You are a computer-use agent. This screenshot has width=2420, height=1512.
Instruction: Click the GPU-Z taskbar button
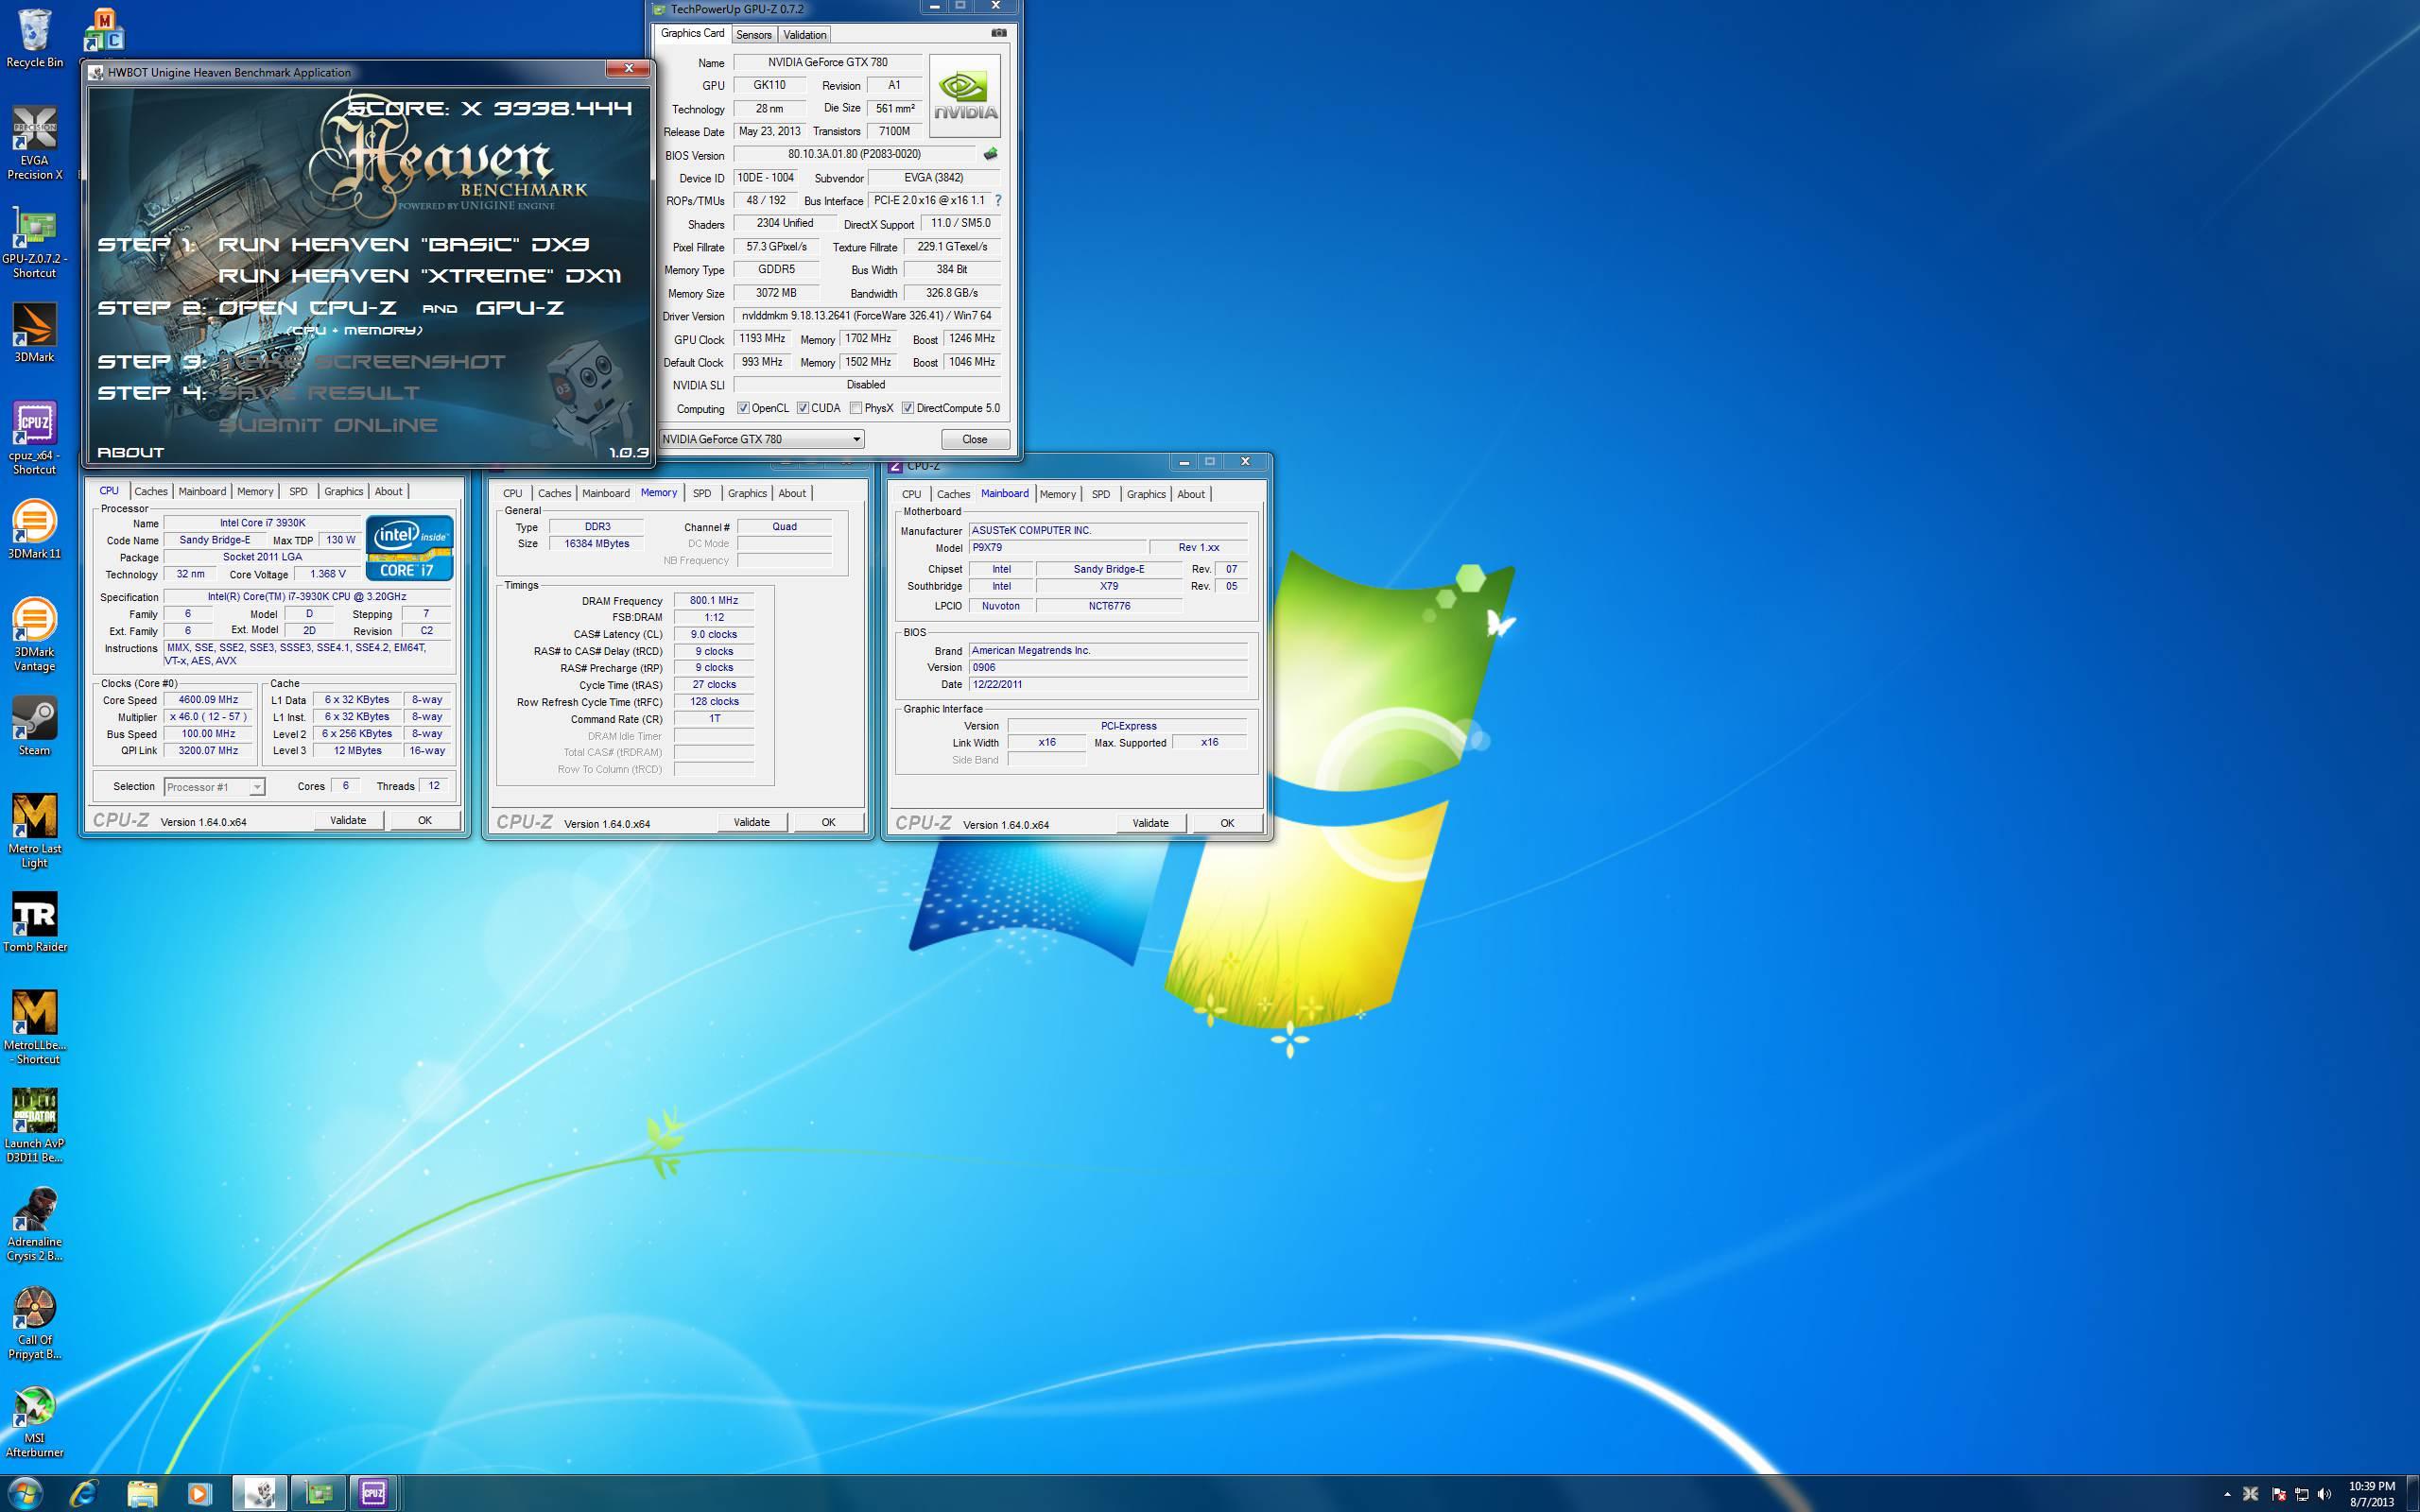(x=318, y=1493)
